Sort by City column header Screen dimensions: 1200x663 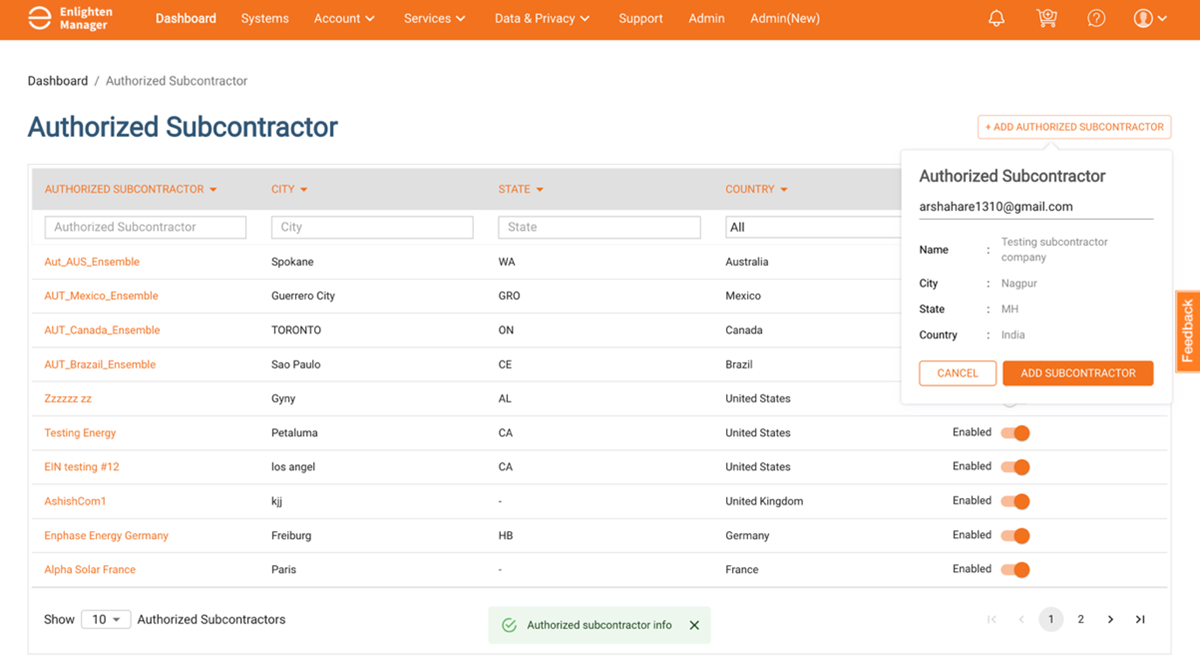click(289, 189)
